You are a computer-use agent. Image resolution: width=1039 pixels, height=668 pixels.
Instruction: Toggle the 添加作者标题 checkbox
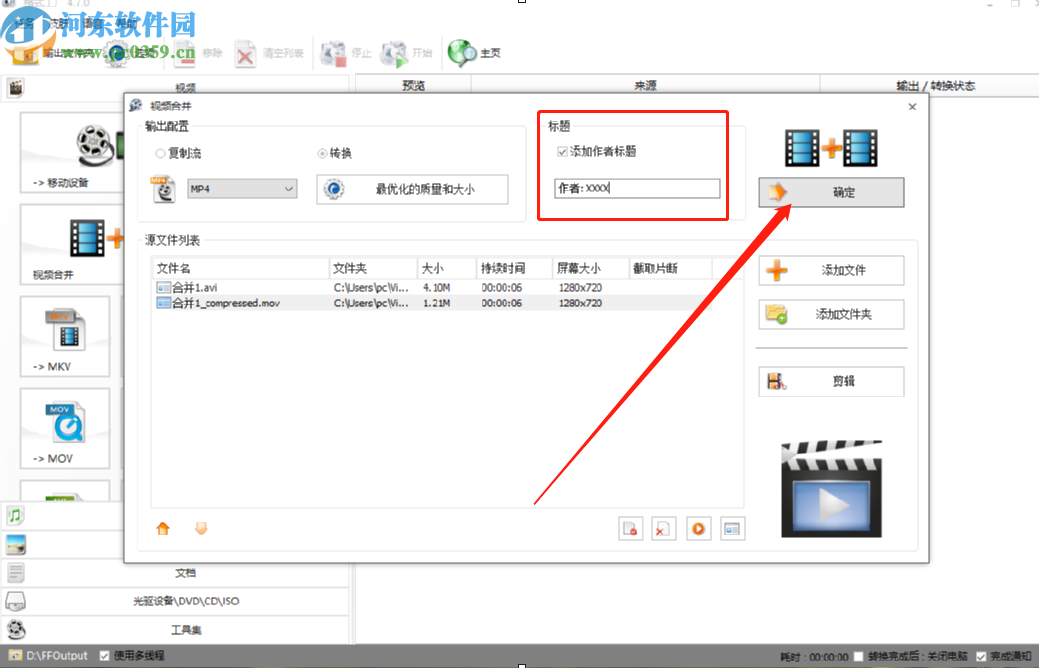pos(562,152)
